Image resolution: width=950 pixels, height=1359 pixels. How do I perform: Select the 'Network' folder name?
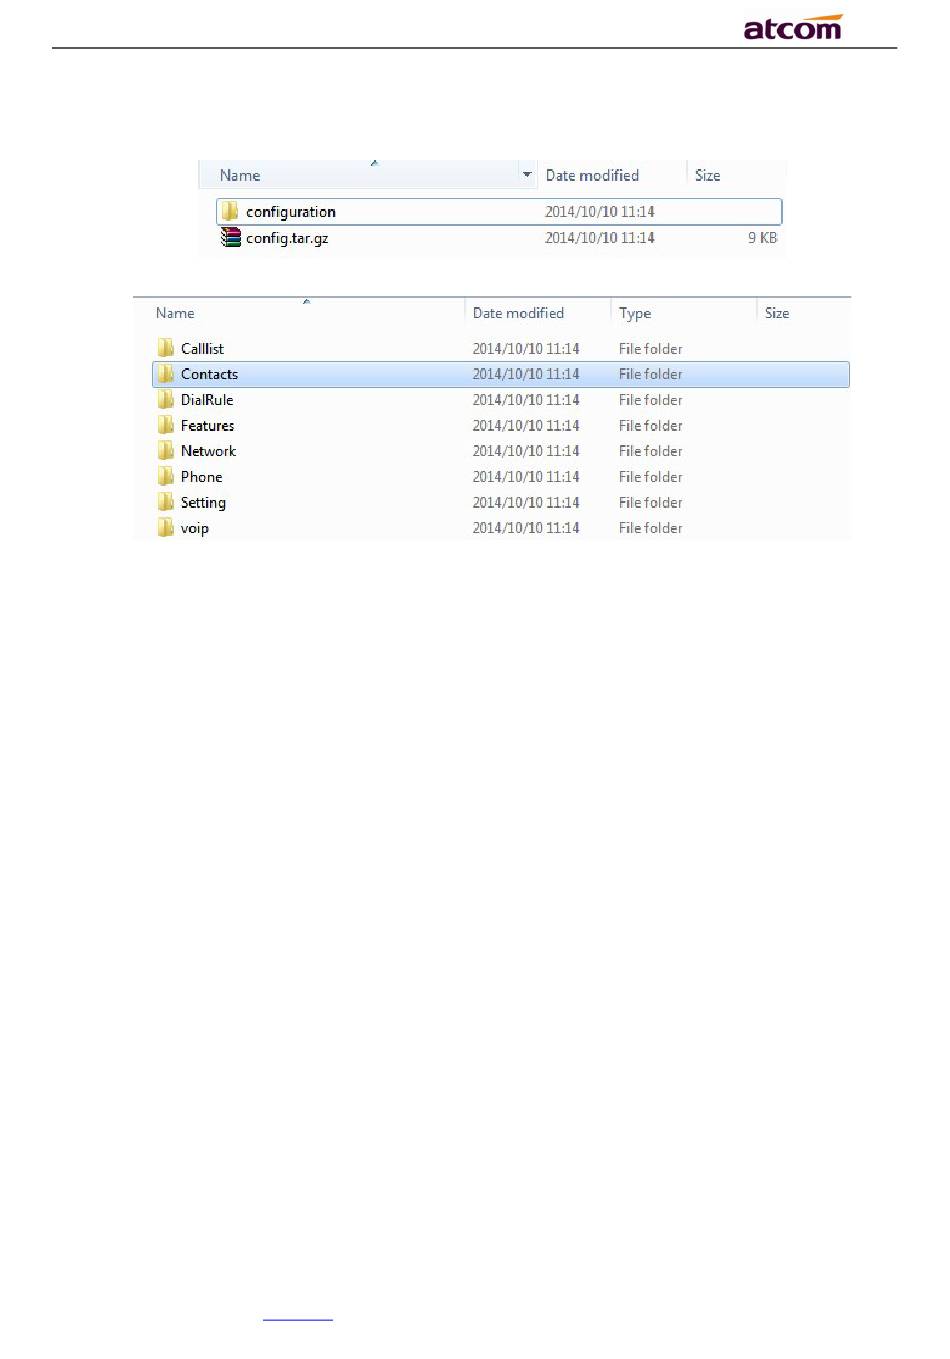coord(208,451)
